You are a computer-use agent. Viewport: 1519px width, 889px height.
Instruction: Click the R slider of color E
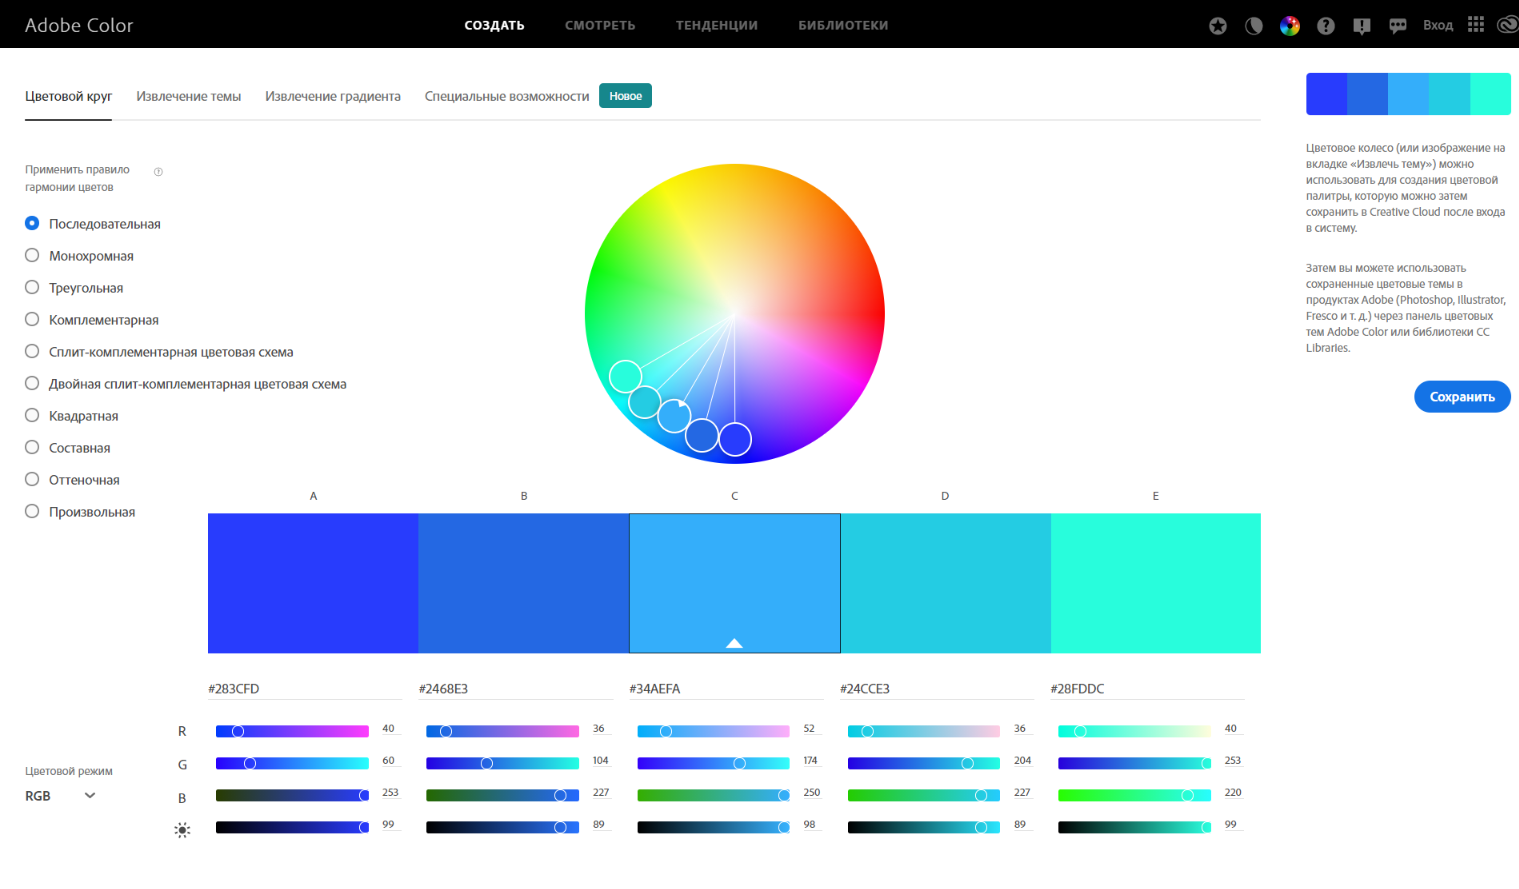pyautogui.click(x=1134, y=731)
